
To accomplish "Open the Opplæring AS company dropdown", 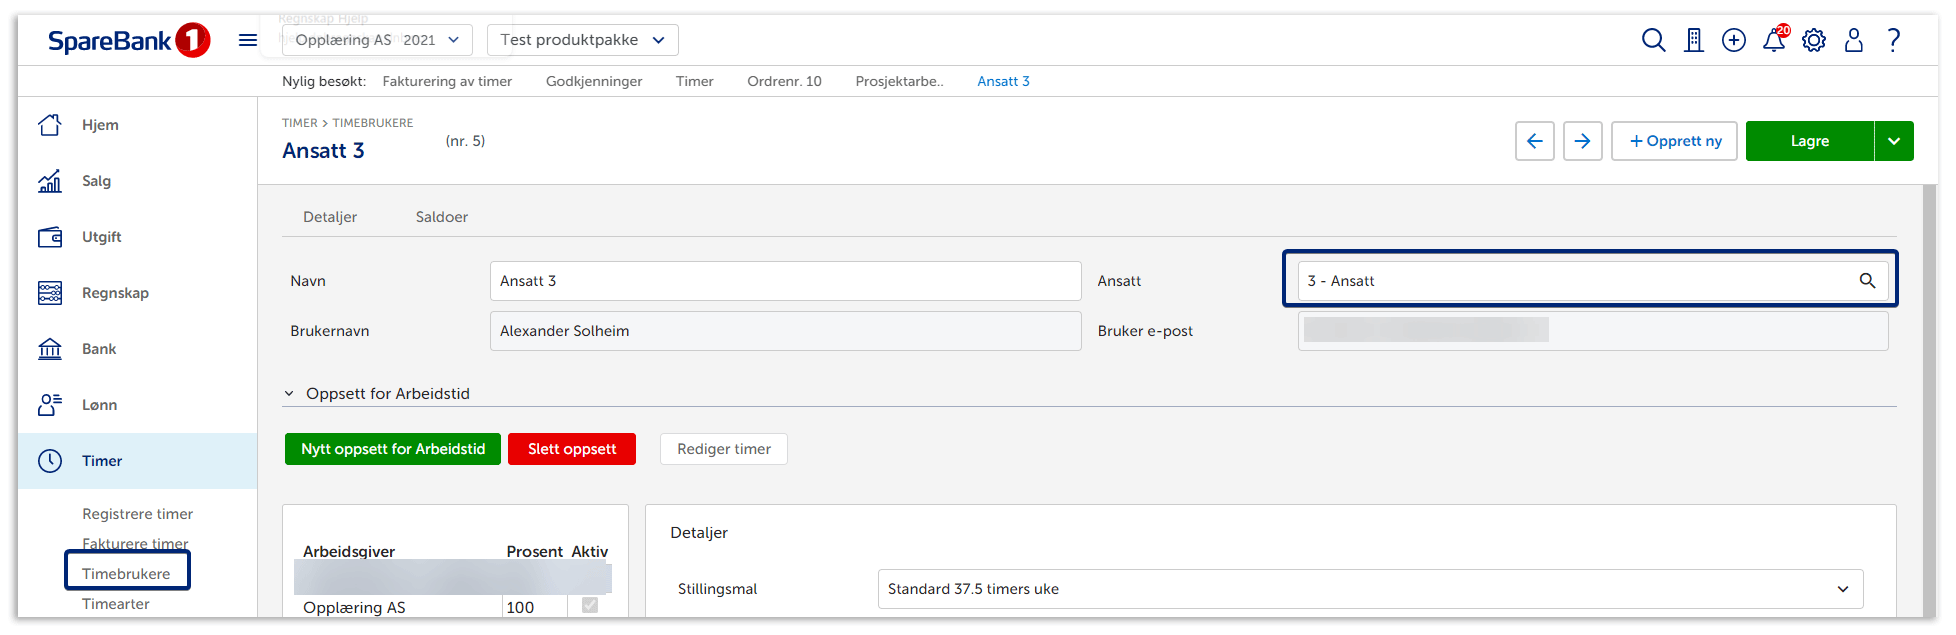I will (x=377, y=40).
